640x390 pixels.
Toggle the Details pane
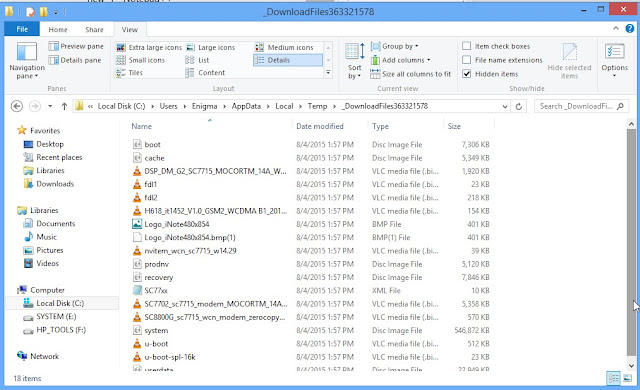75,60
